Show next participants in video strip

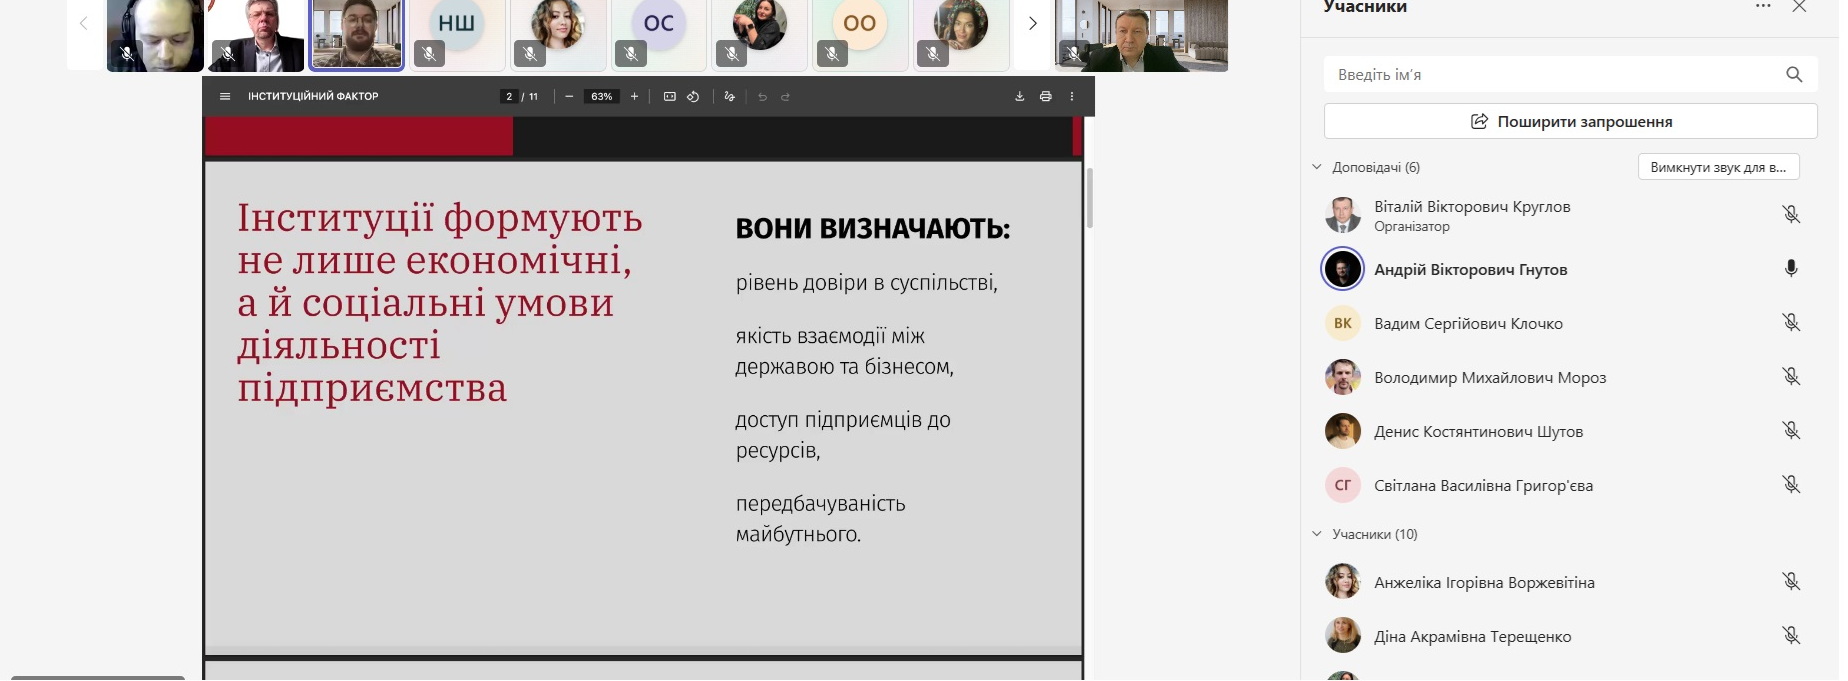pos(1033,24)
